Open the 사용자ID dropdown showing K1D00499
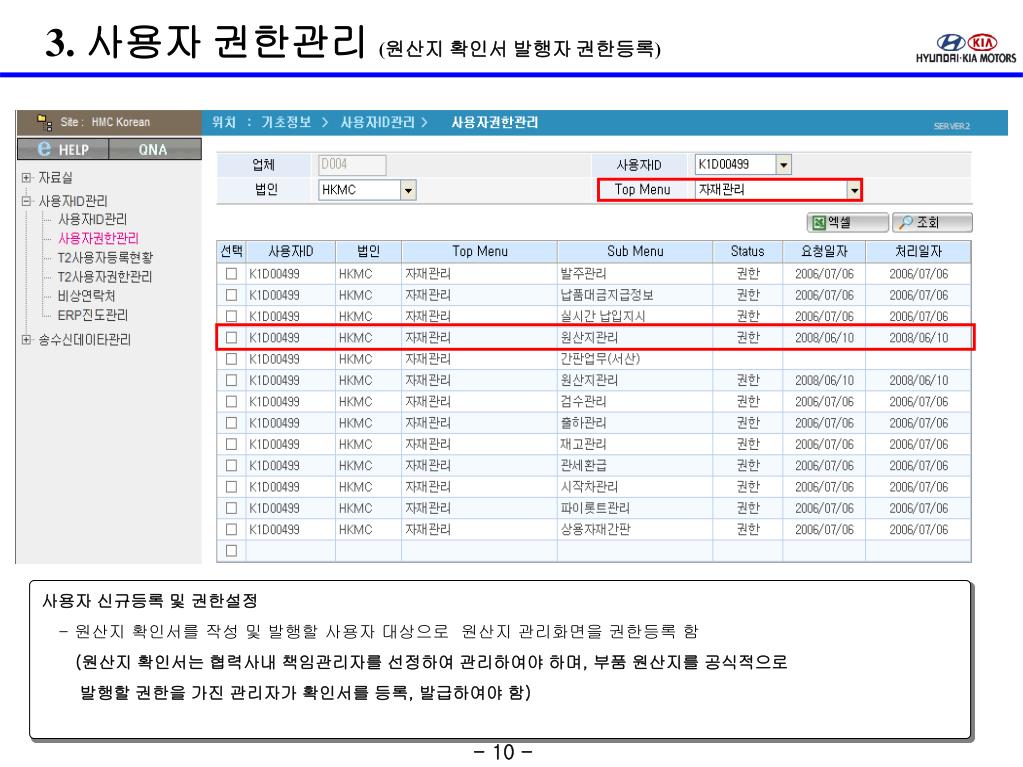1023x767 pixels. [784, 164]
